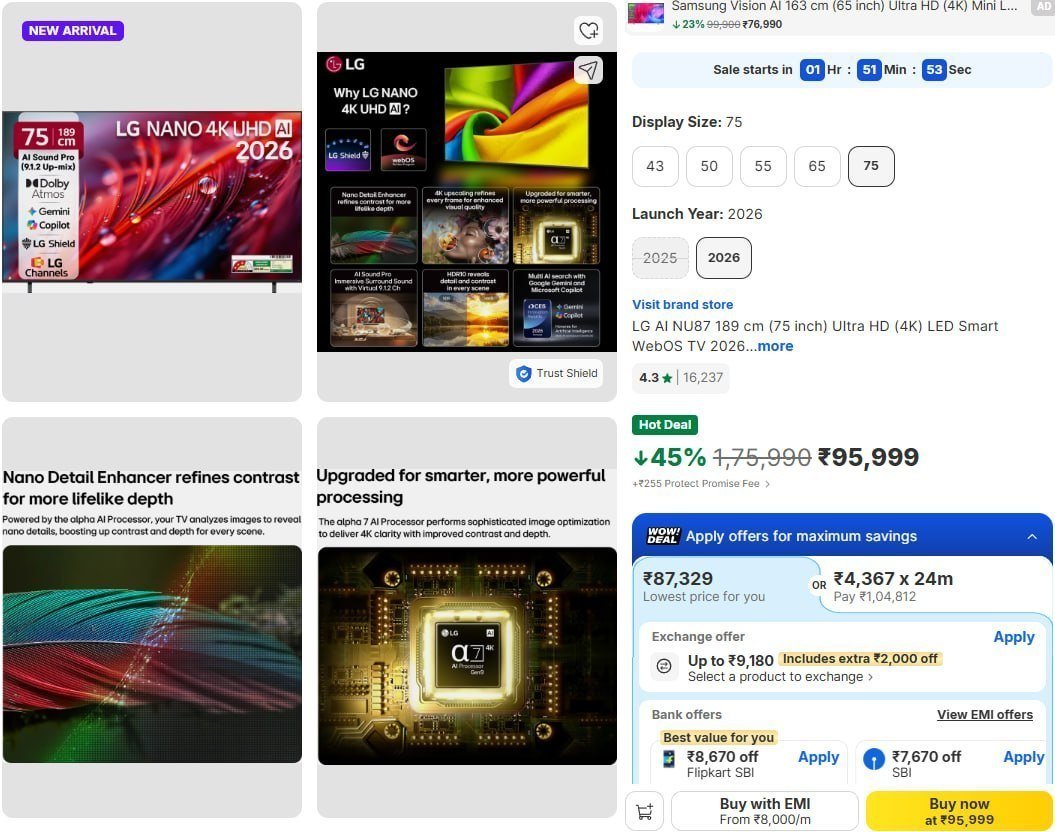Open Samsung Vision AI ad thumbnail
Image resolution: width=1055 pixels, height=832 pixels.
645,13
